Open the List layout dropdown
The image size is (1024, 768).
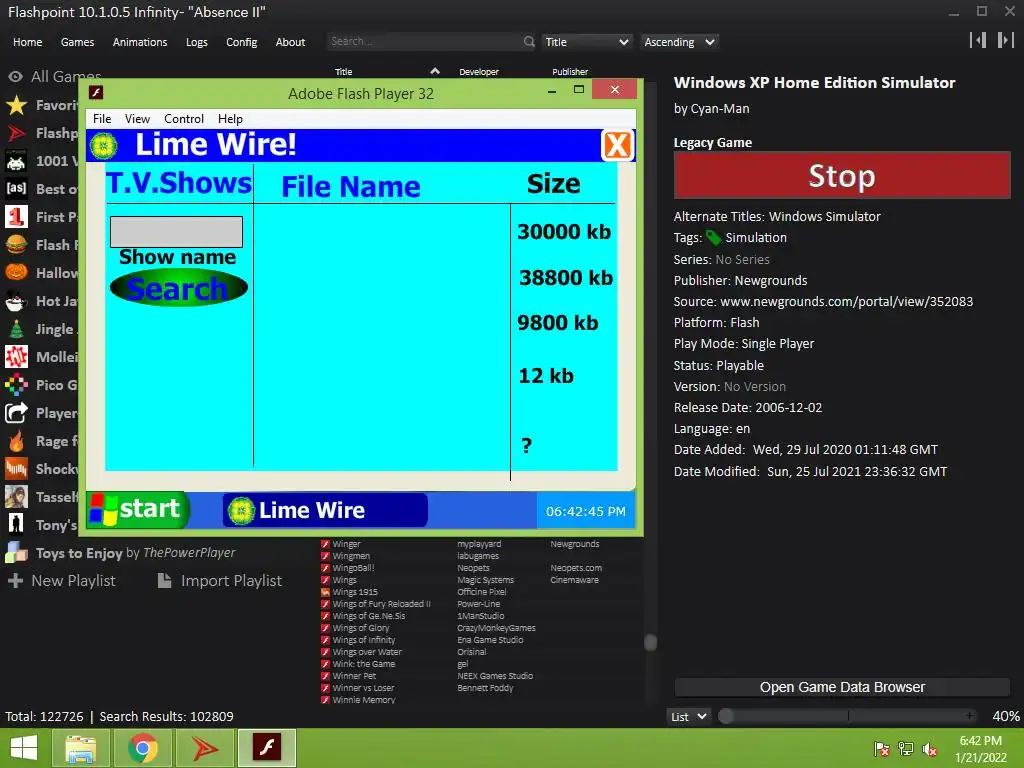tap(689, 716)
